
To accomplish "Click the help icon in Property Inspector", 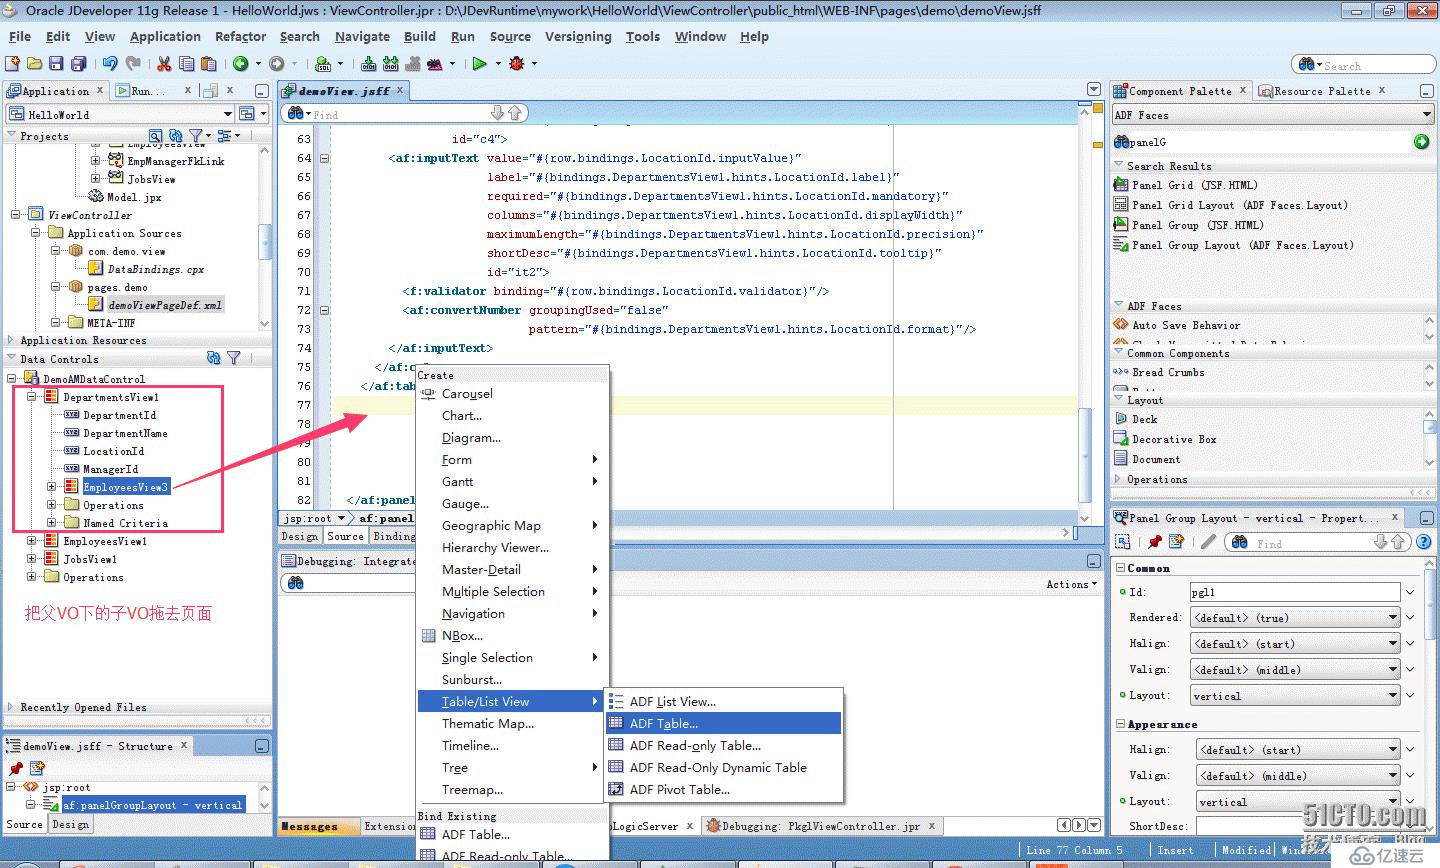I will [x=1424, y=542].
